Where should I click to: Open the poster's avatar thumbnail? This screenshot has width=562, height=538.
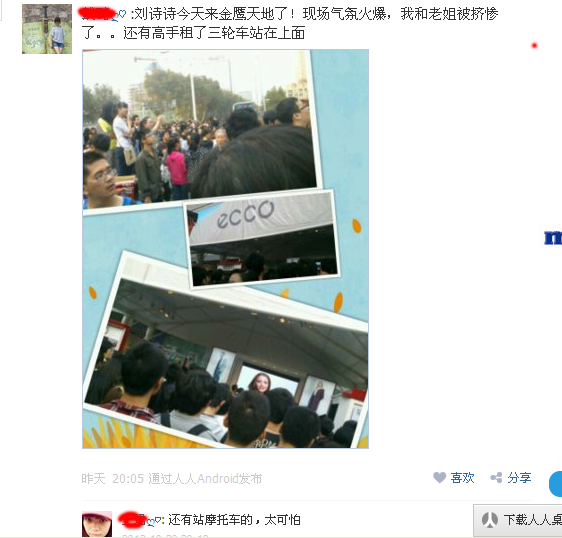47,29
